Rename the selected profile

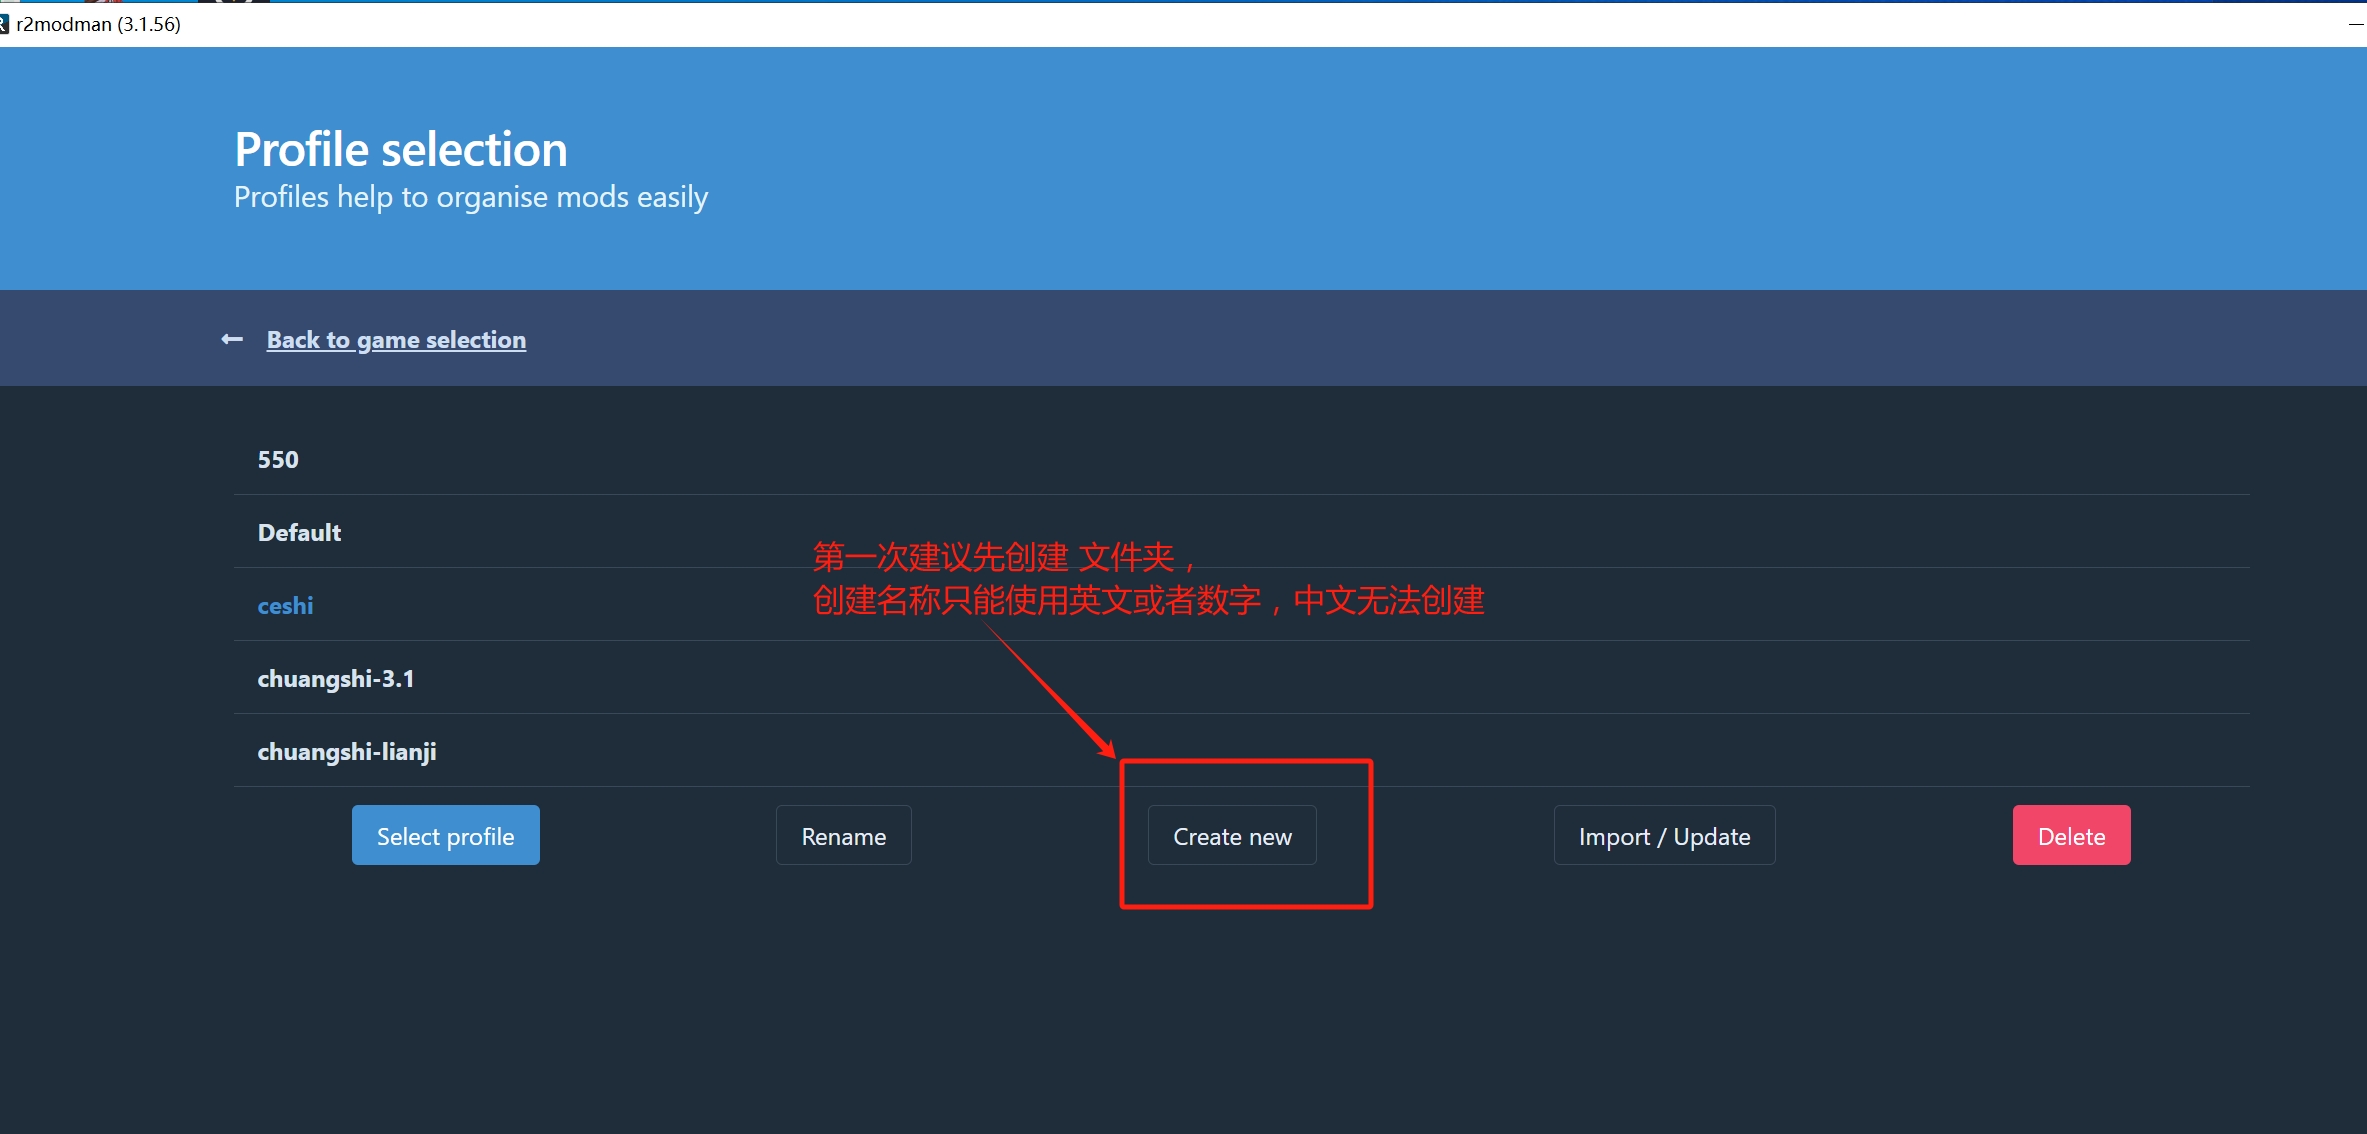click(843, 836)
